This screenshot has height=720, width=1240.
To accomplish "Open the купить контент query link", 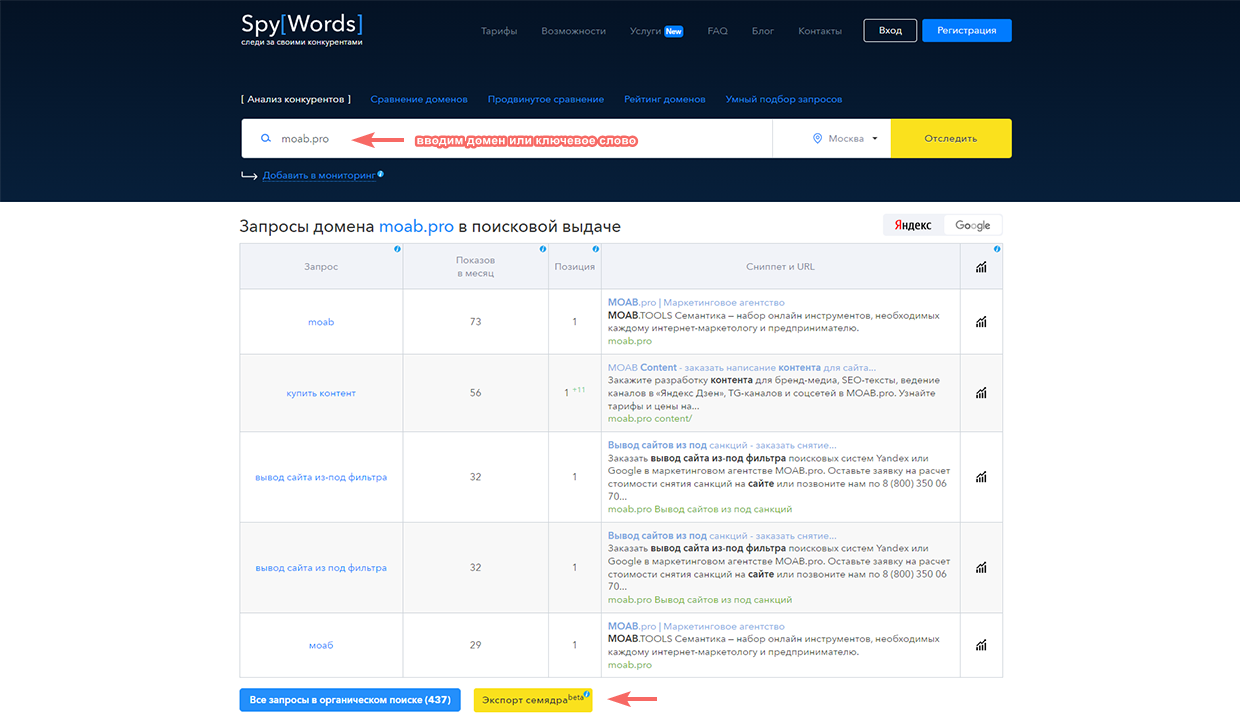I will (x=321, y=393).
